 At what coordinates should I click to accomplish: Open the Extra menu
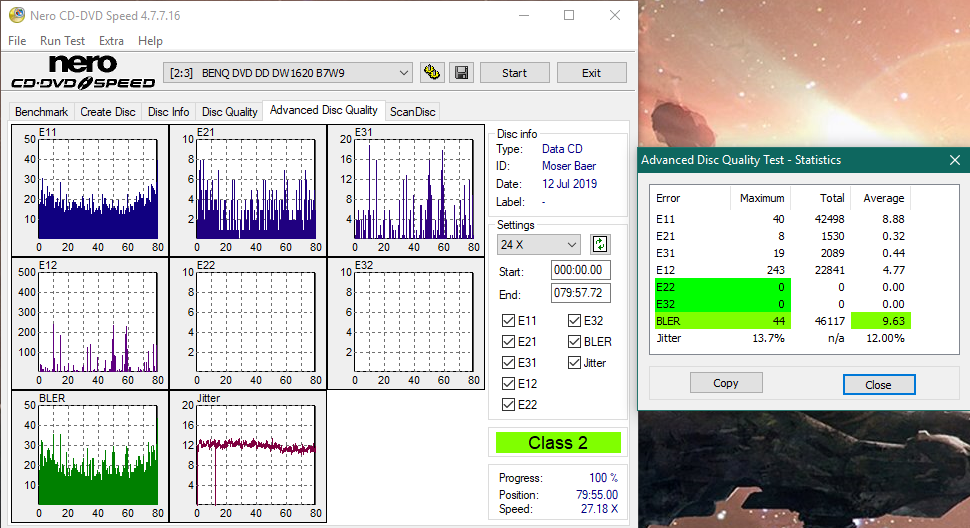pos(111,41)
